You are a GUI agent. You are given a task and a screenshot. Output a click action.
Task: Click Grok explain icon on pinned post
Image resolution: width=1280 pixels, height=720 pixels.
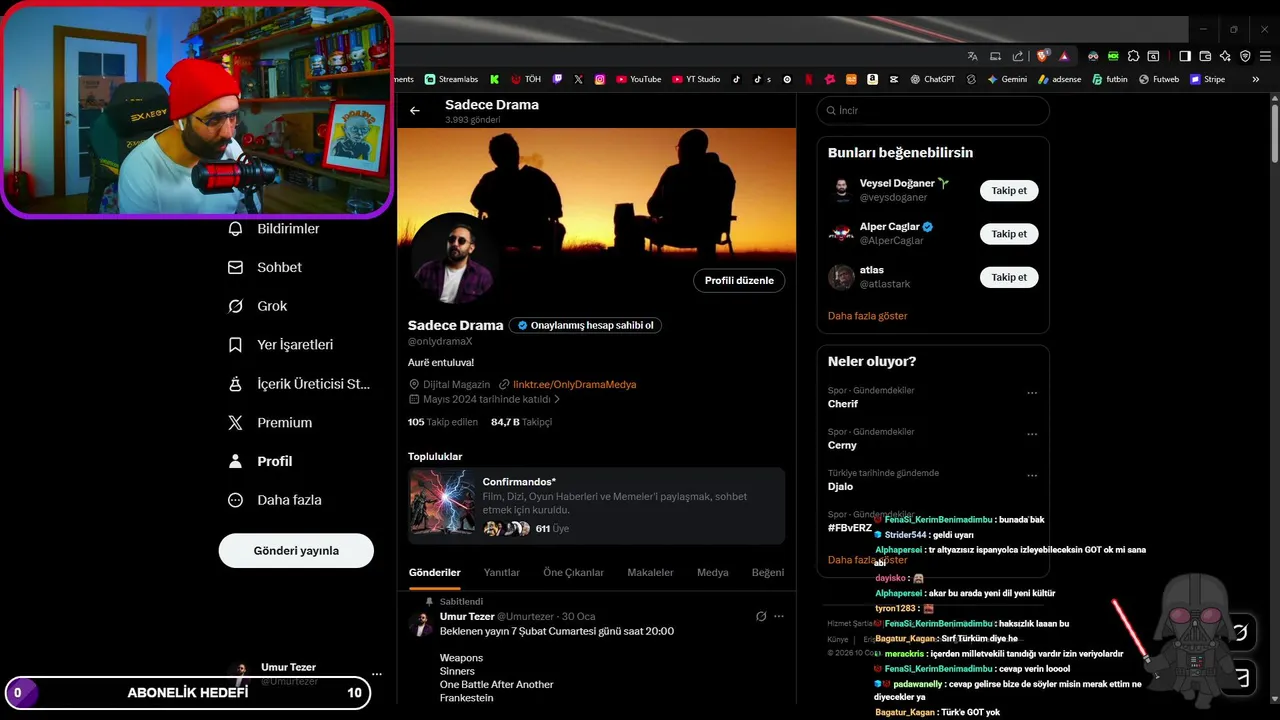pos(761,617)
